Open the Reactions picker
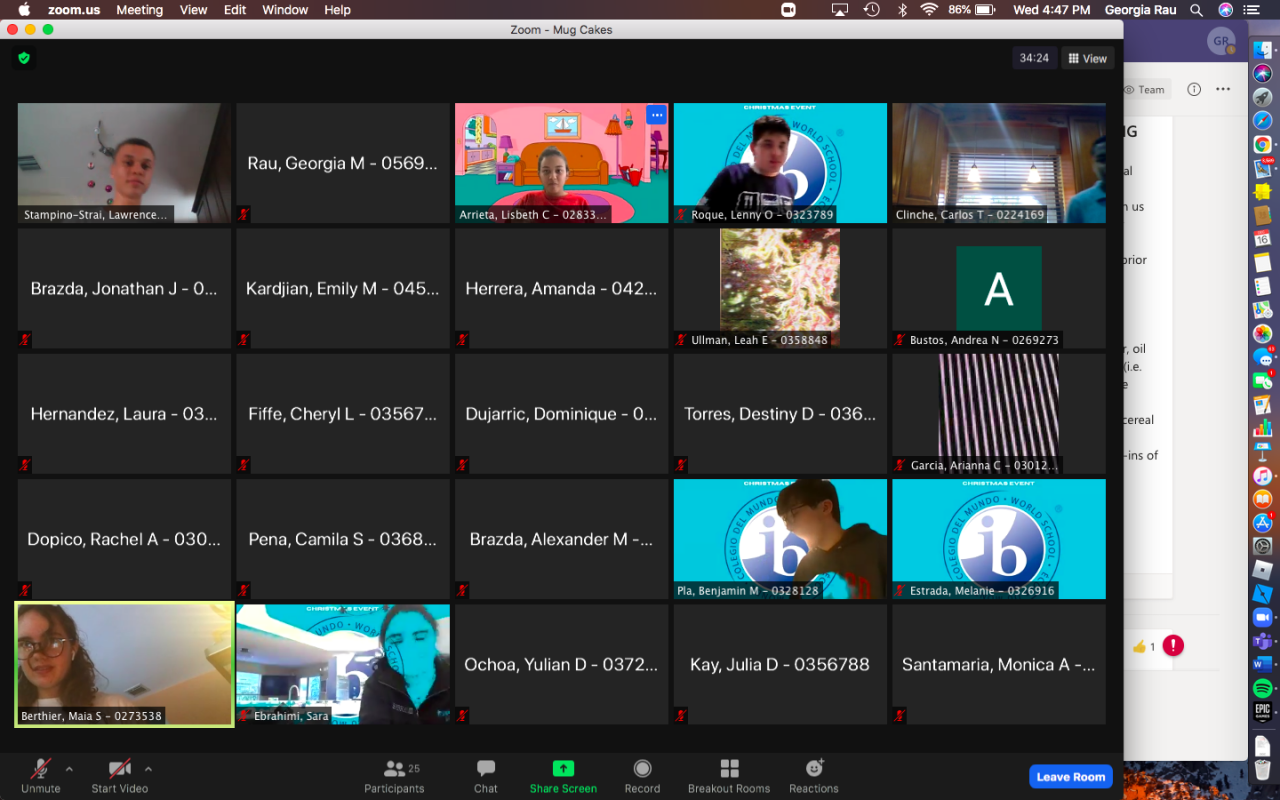The height and width of the screenshot is (800, 1280). (x=814, y=775)
